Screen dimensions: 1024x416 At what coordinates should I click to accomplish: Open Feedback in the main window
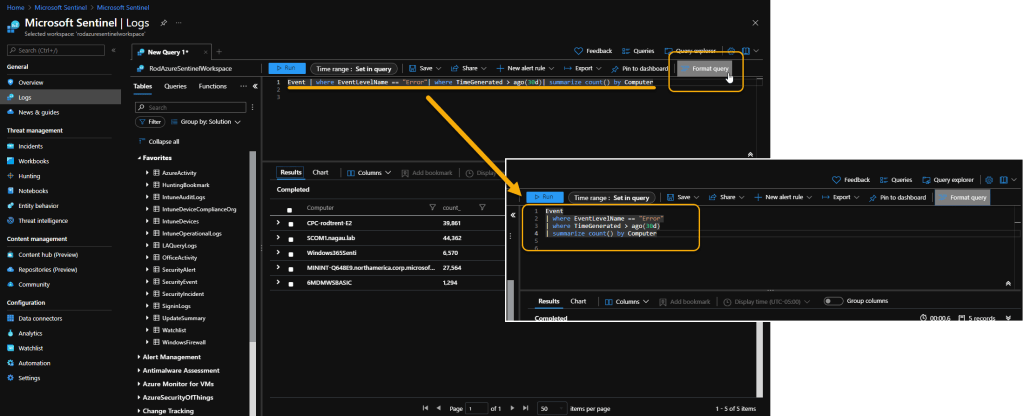point(593,51)
